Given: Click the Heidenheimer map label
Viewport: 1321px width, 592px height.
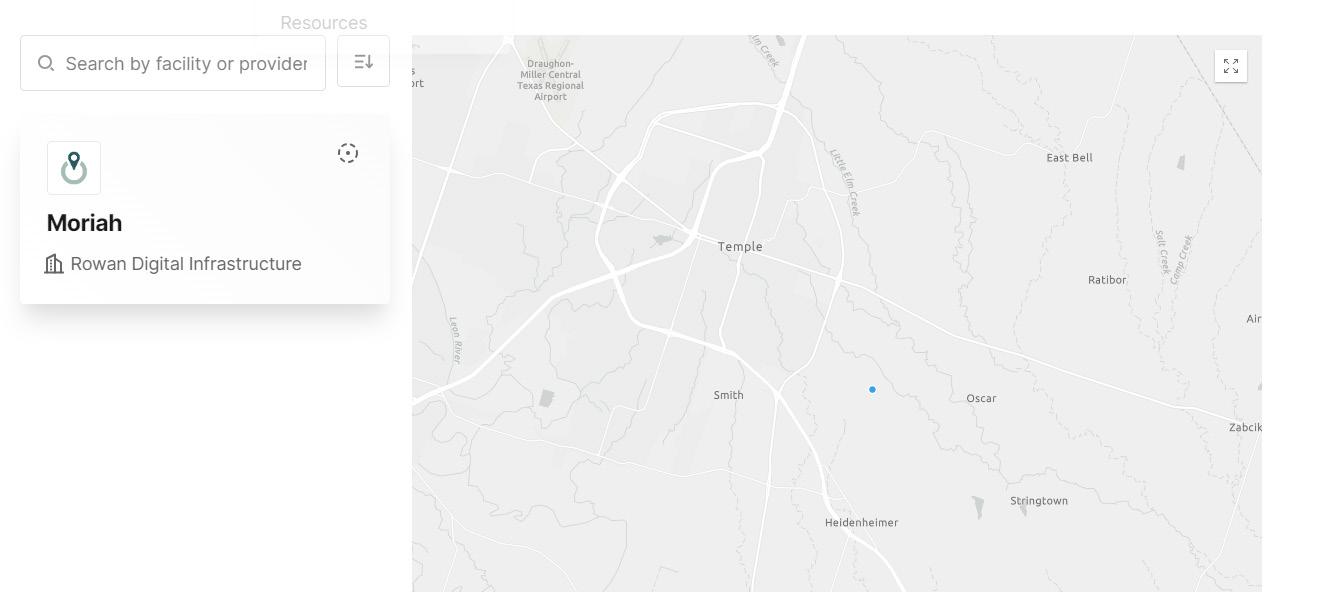Looking at the screenshot, I should (861, 523).
